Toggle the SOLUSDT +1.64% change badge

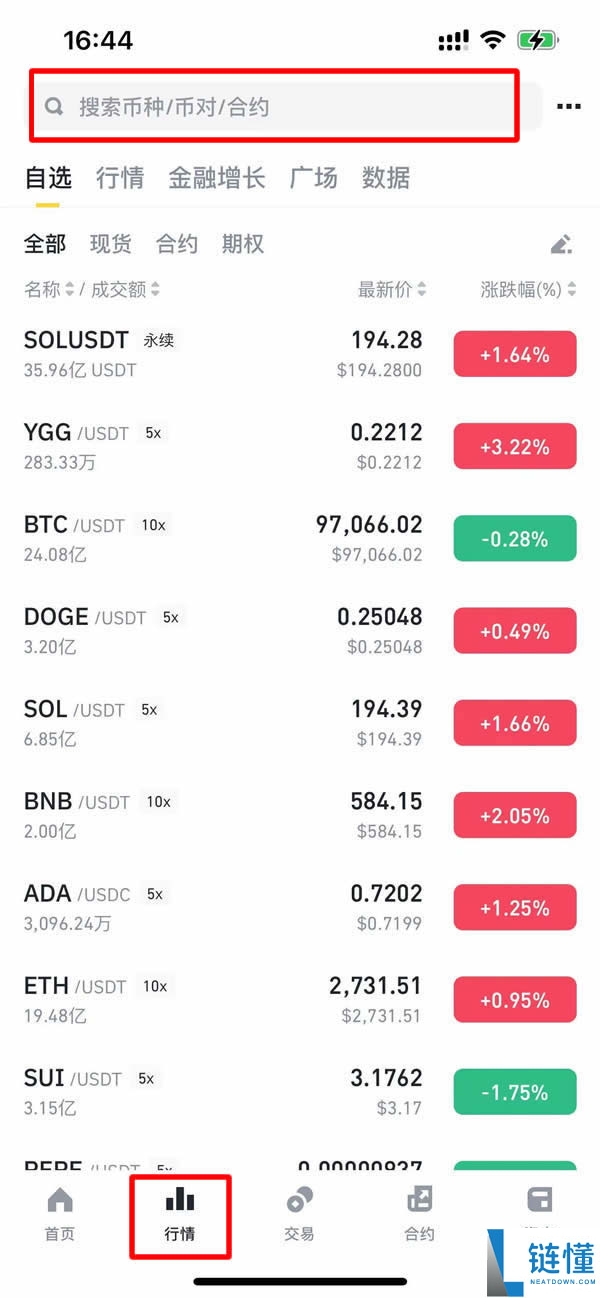tap(515, 353)
